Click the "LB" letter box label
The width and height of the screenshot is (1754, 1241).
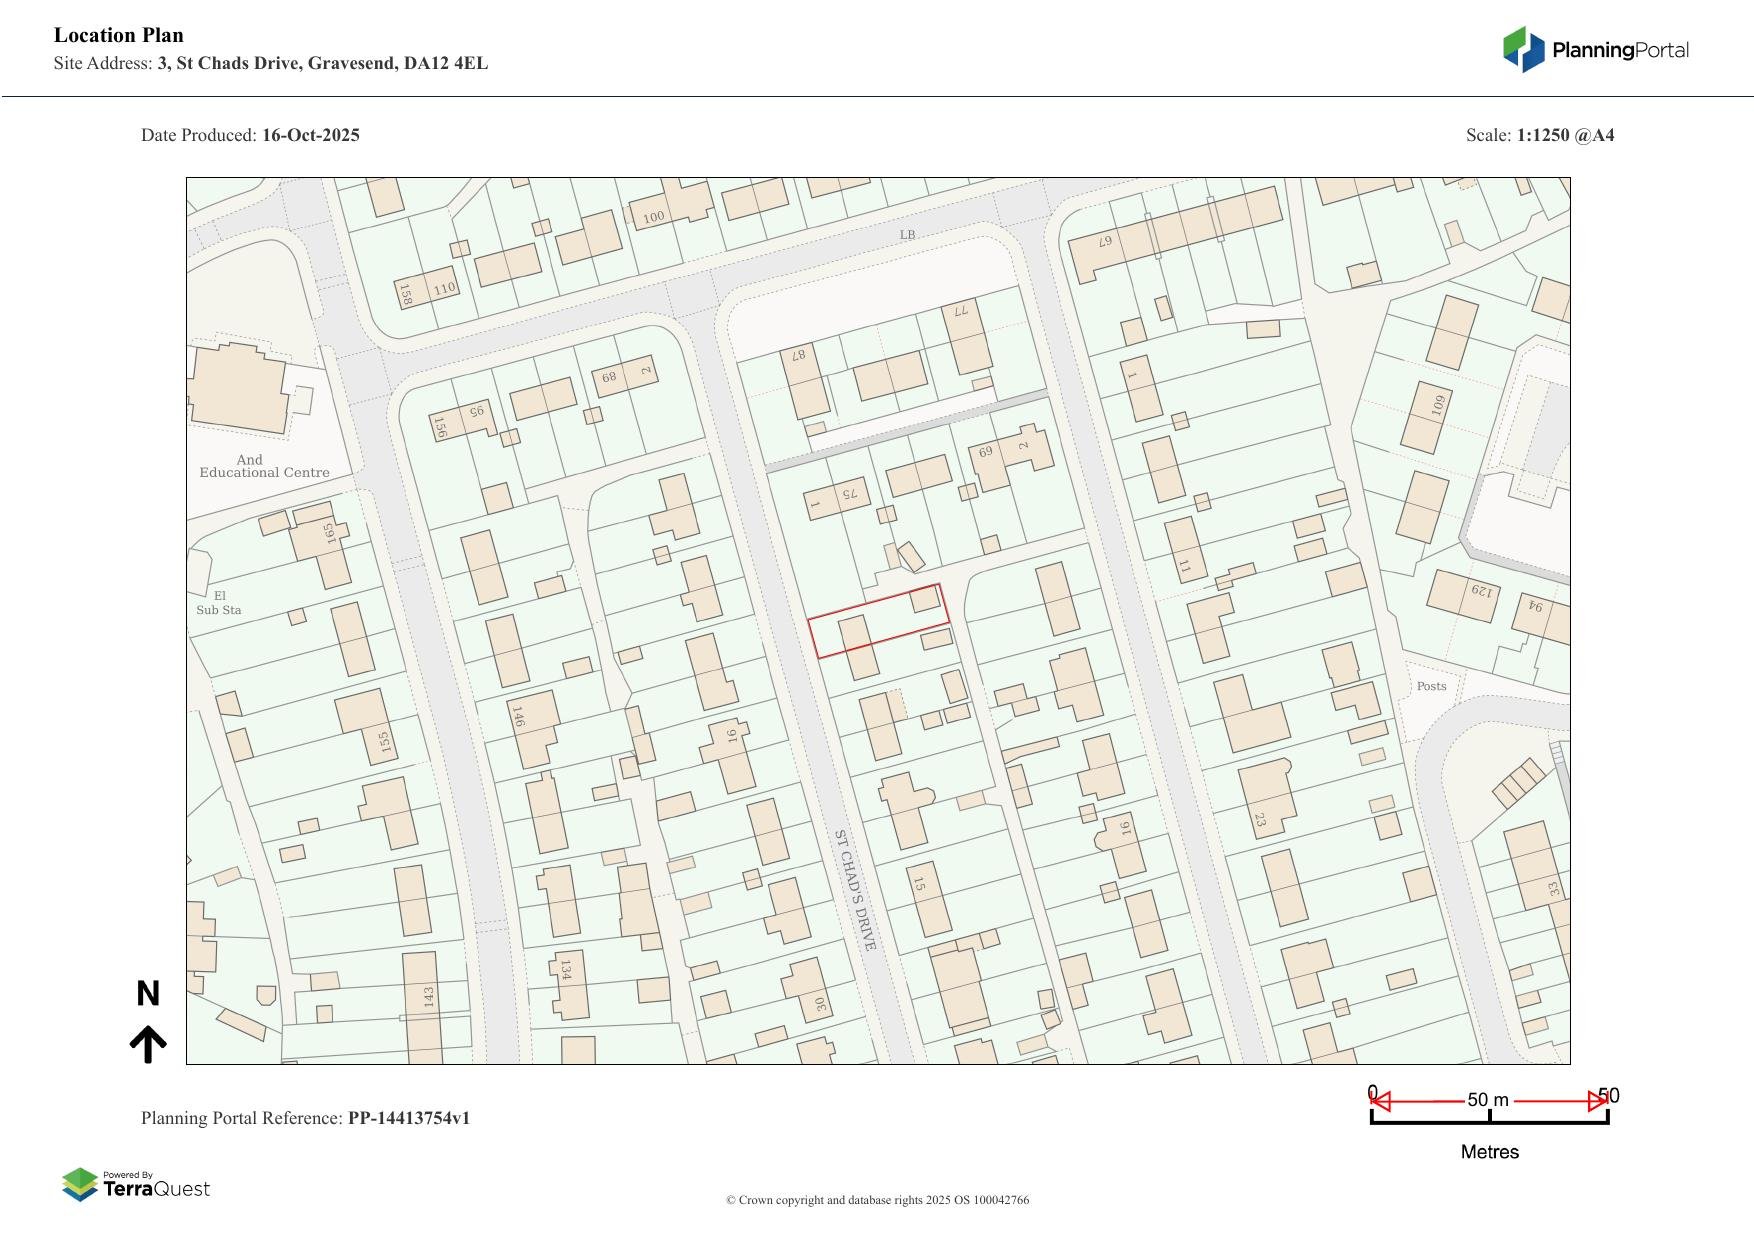point(907,235)
